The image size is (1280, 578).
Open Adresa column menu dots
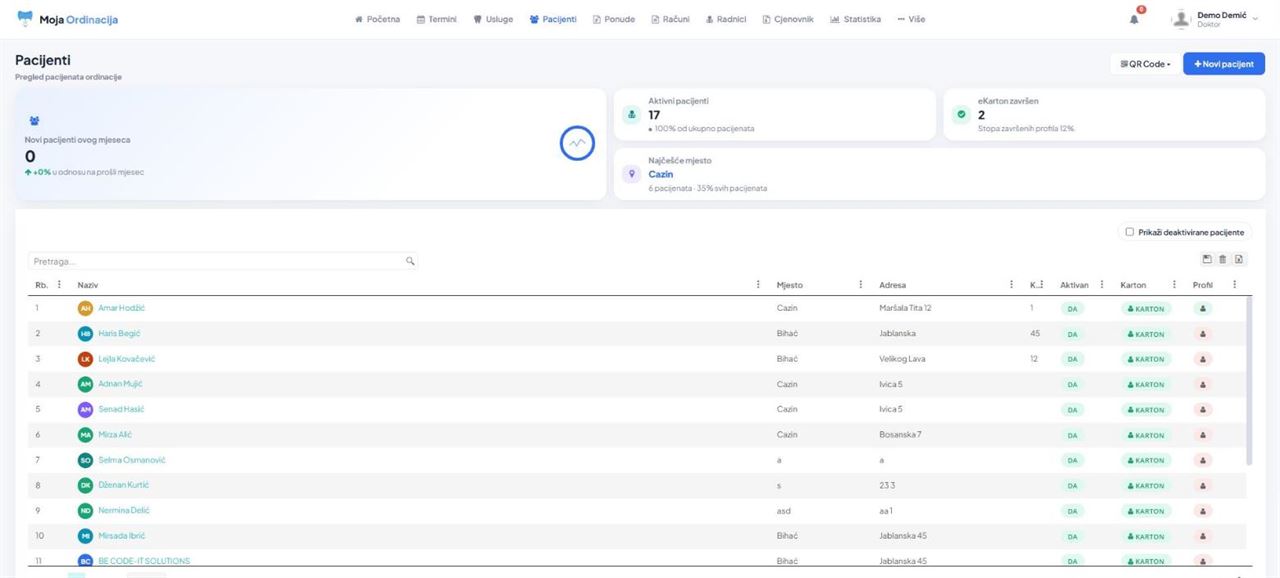tap(1012, 285)
